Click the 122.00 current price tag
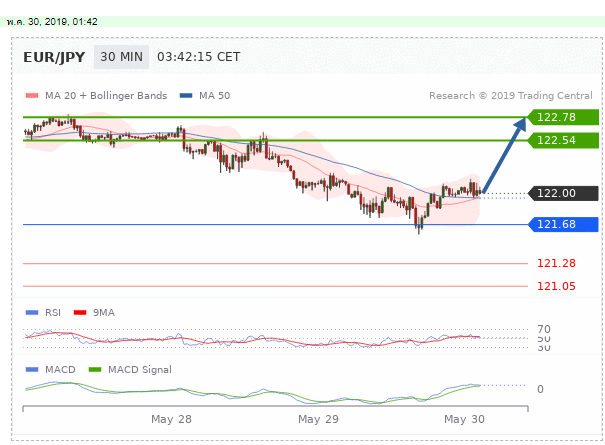The height and width of the screenshot is (445, 605). point(563,193)
